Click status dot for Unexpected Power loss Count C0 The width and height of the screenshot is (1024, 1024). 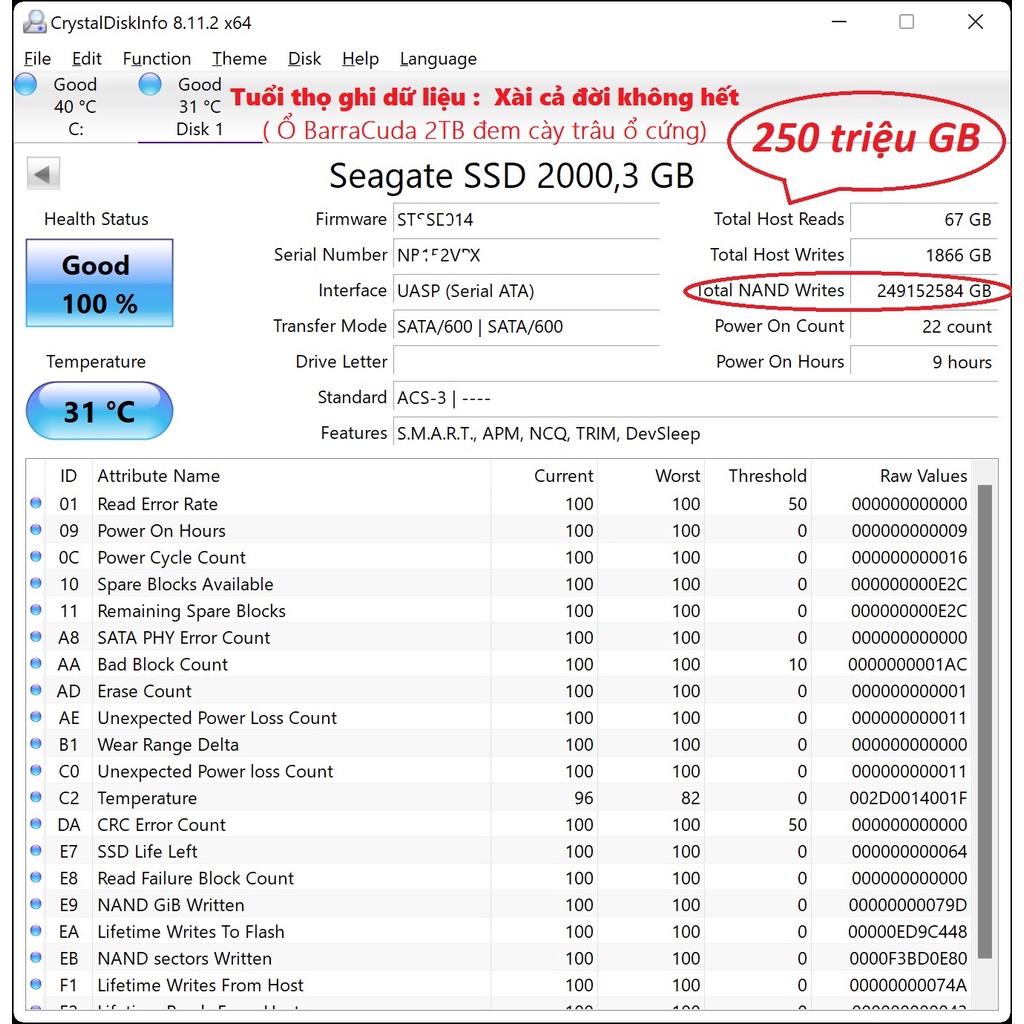click(36, 770)
